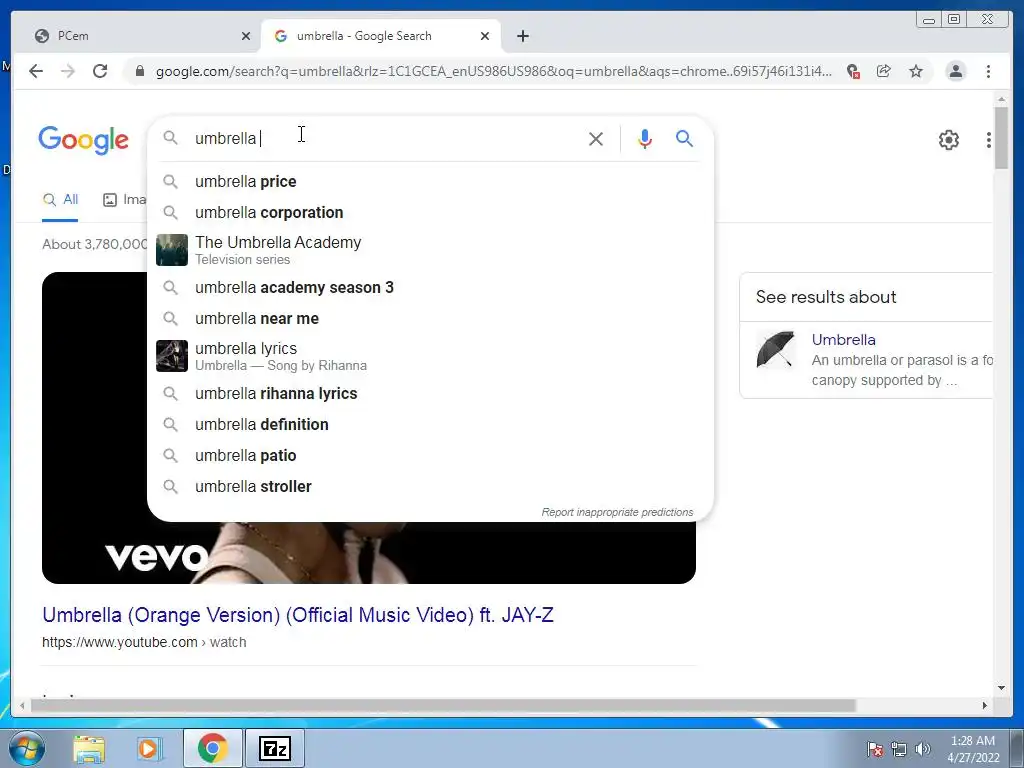The height and width of the screenshot is (768, 1024).
Task: Launch Windows Media Player from taskbar
Action: 148,749
